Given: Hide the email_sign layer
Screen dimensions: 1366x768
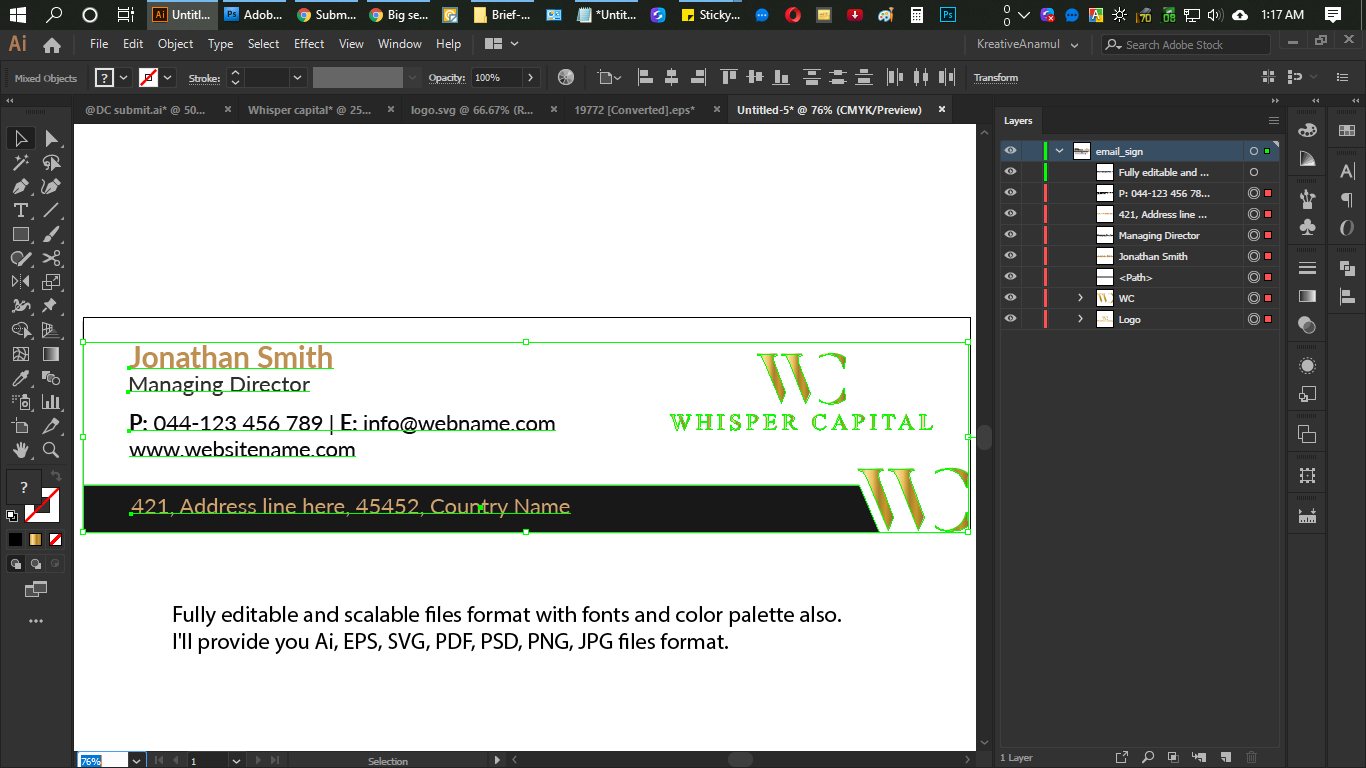Looking at the screenshot, I should [1011, 151].
